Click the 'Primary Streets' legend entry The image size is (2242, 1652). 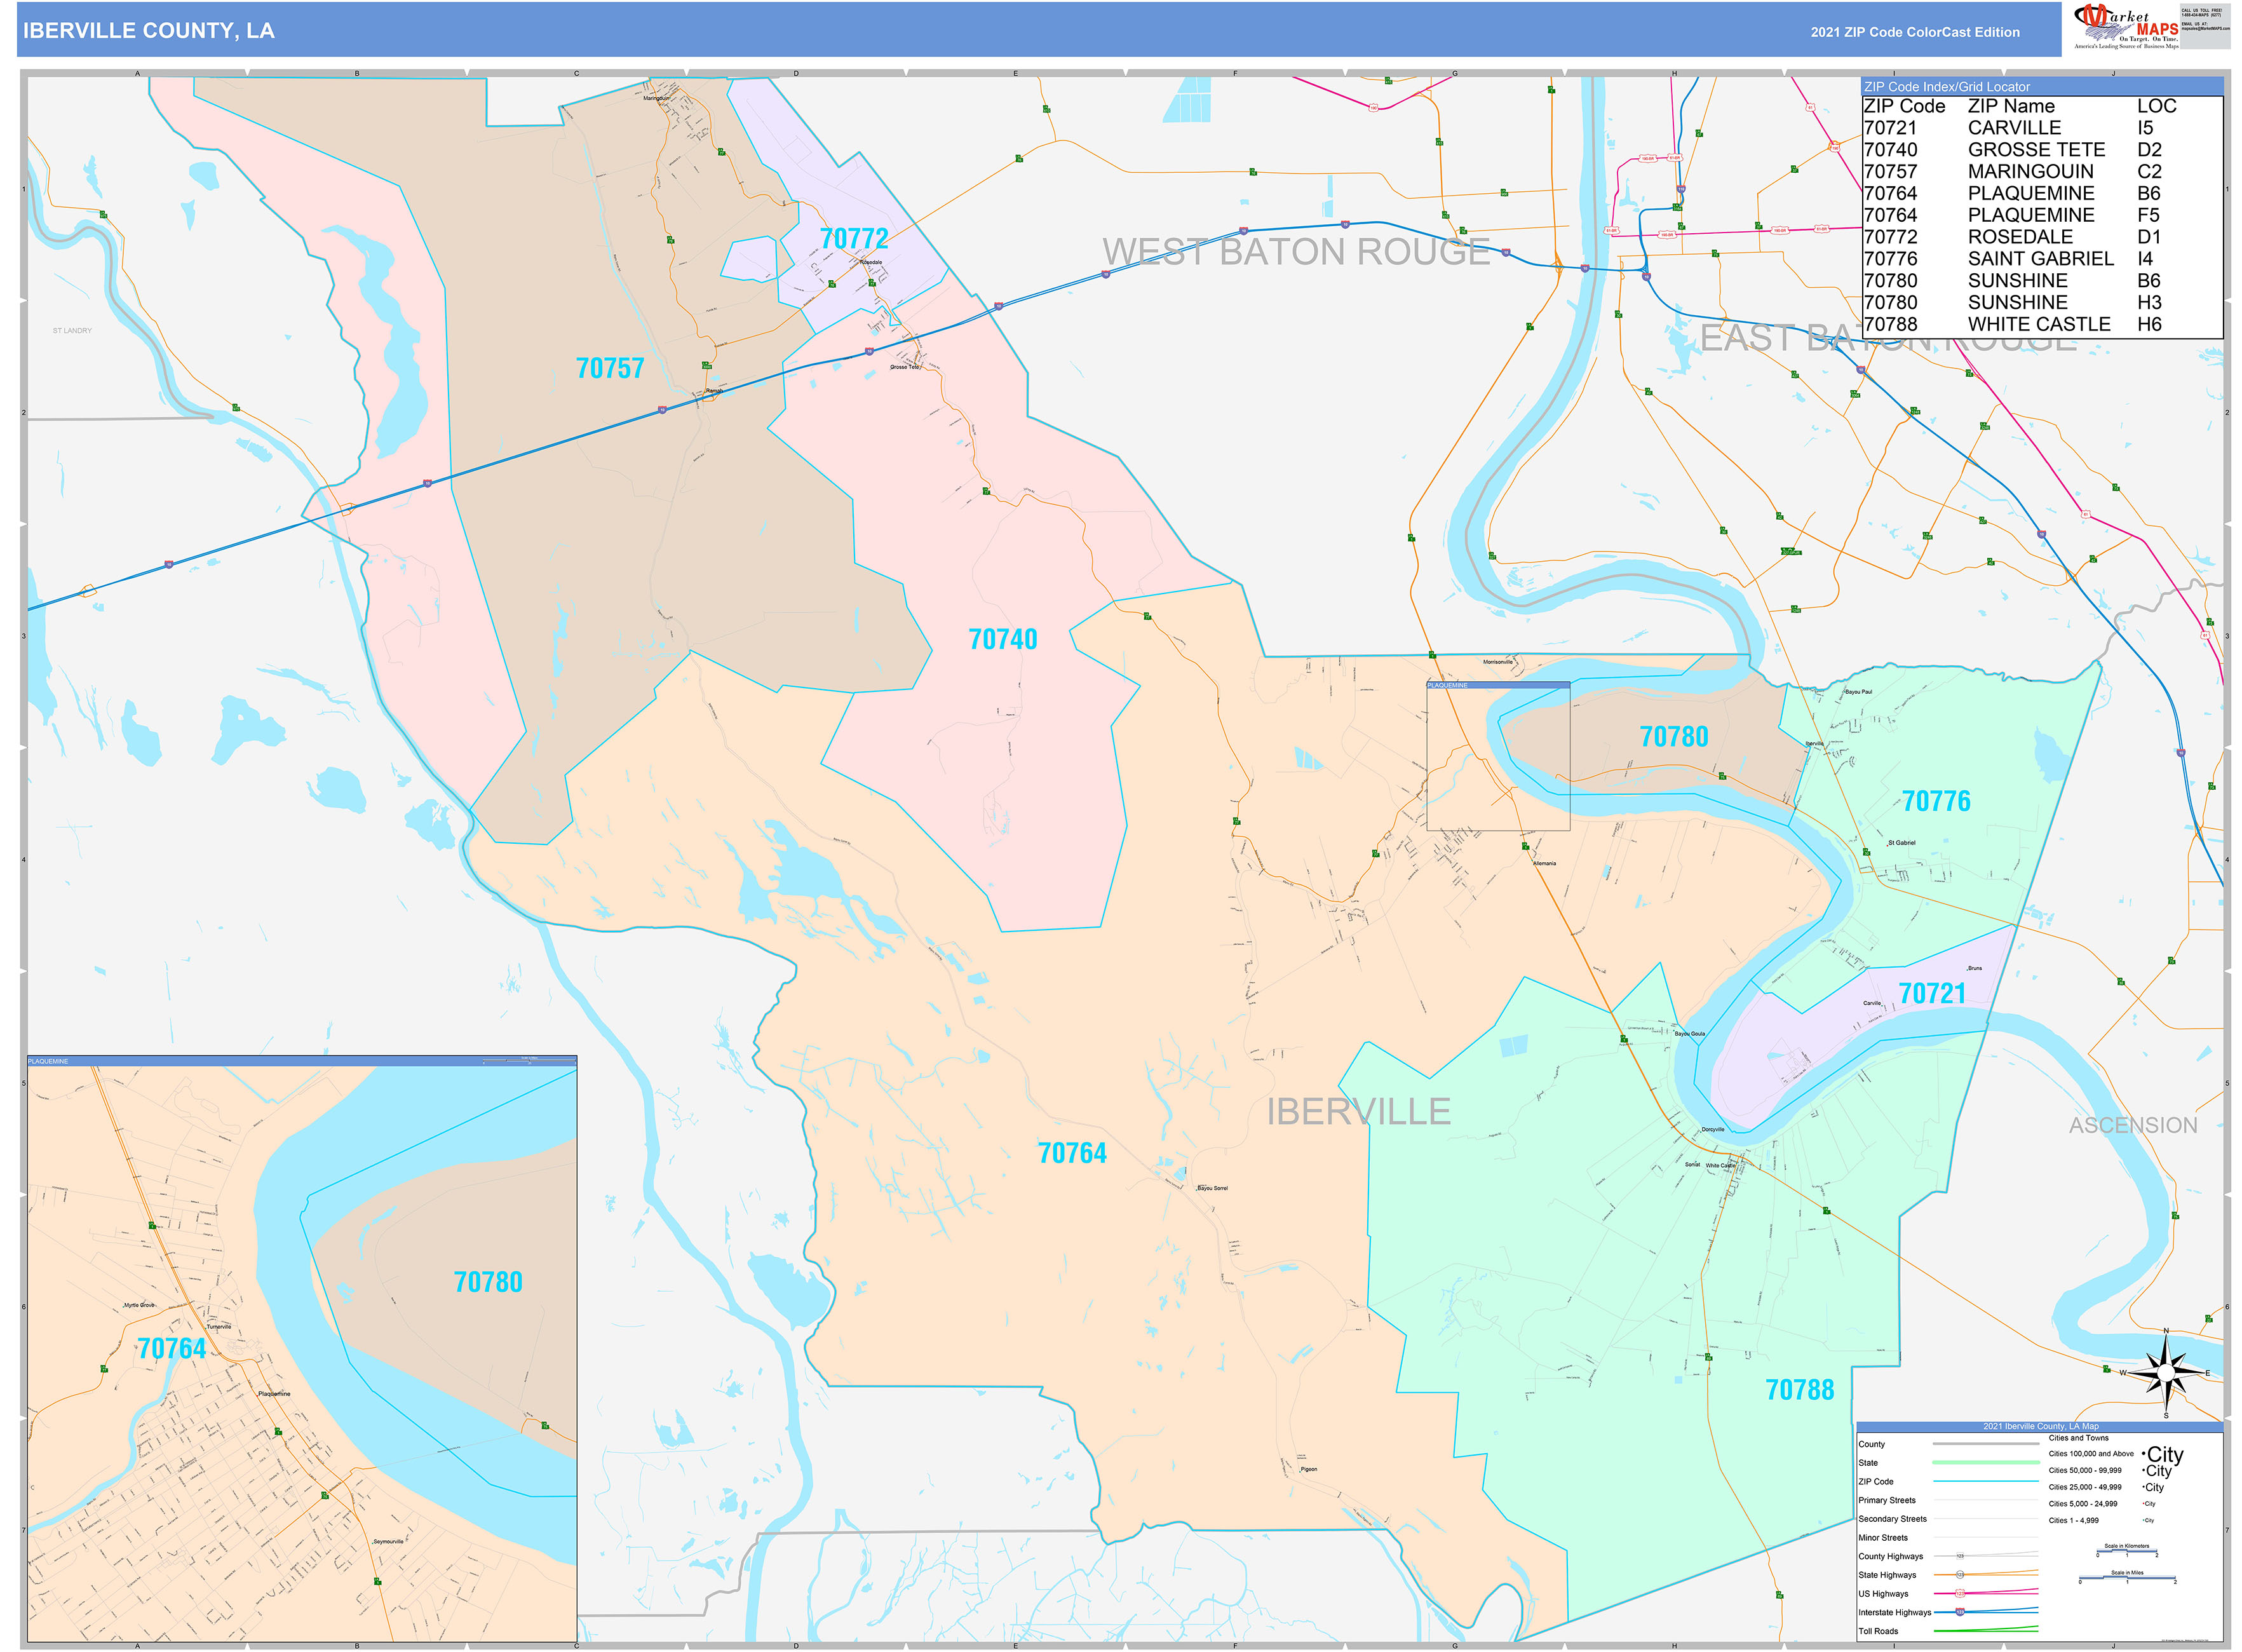(x=1887, y=1500)
